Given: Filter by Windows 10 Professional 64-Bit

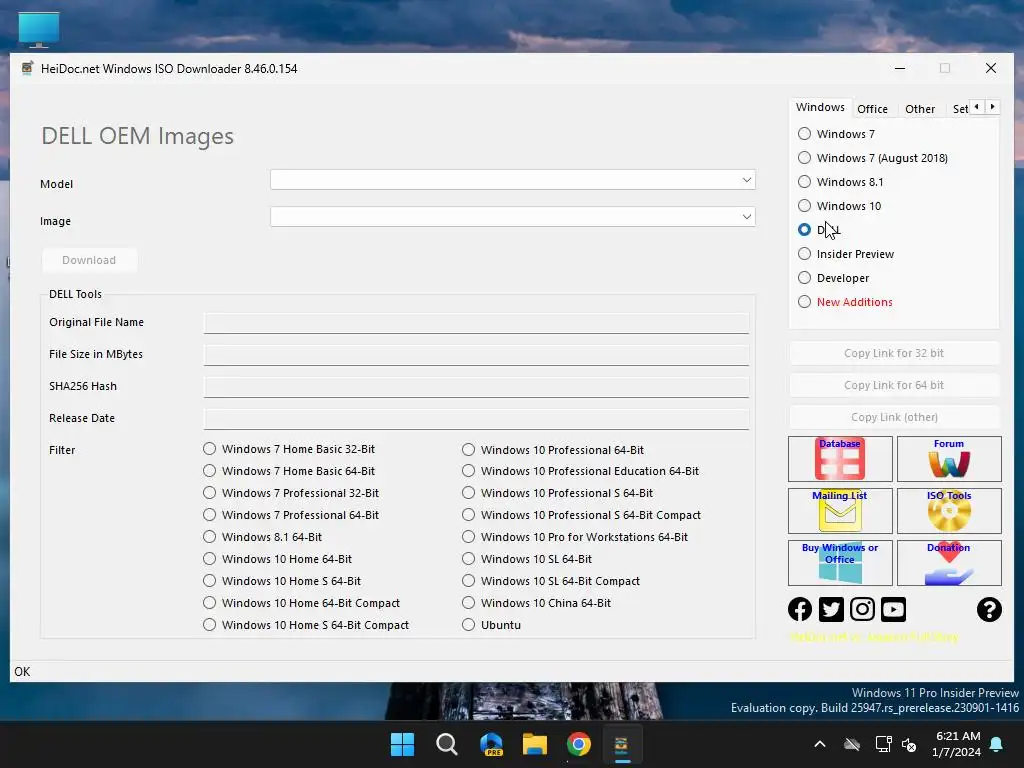Looking at the screenshot, I should click(x=552, y=450).
